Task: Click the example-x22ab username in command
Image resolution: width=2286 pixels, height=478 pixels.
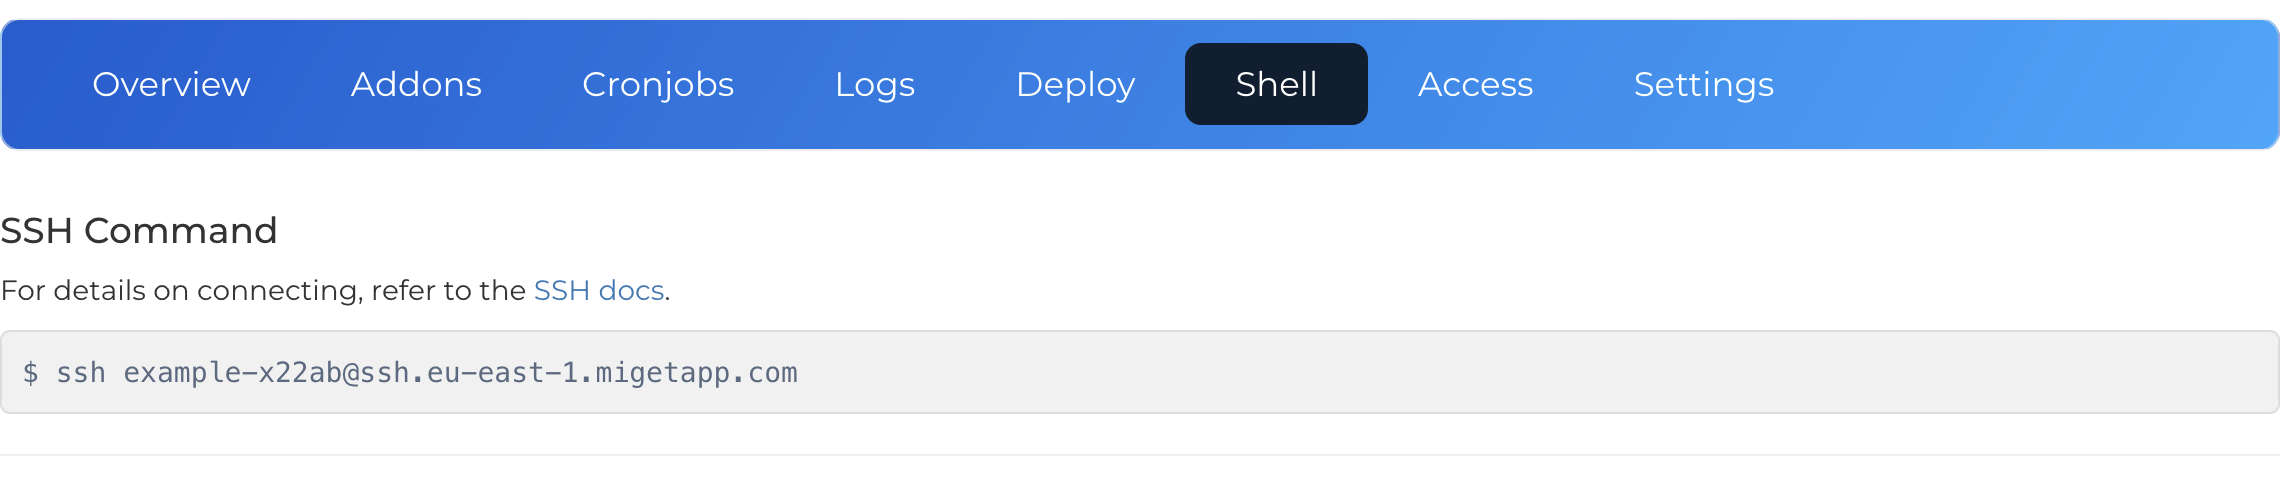Action: 233,373
